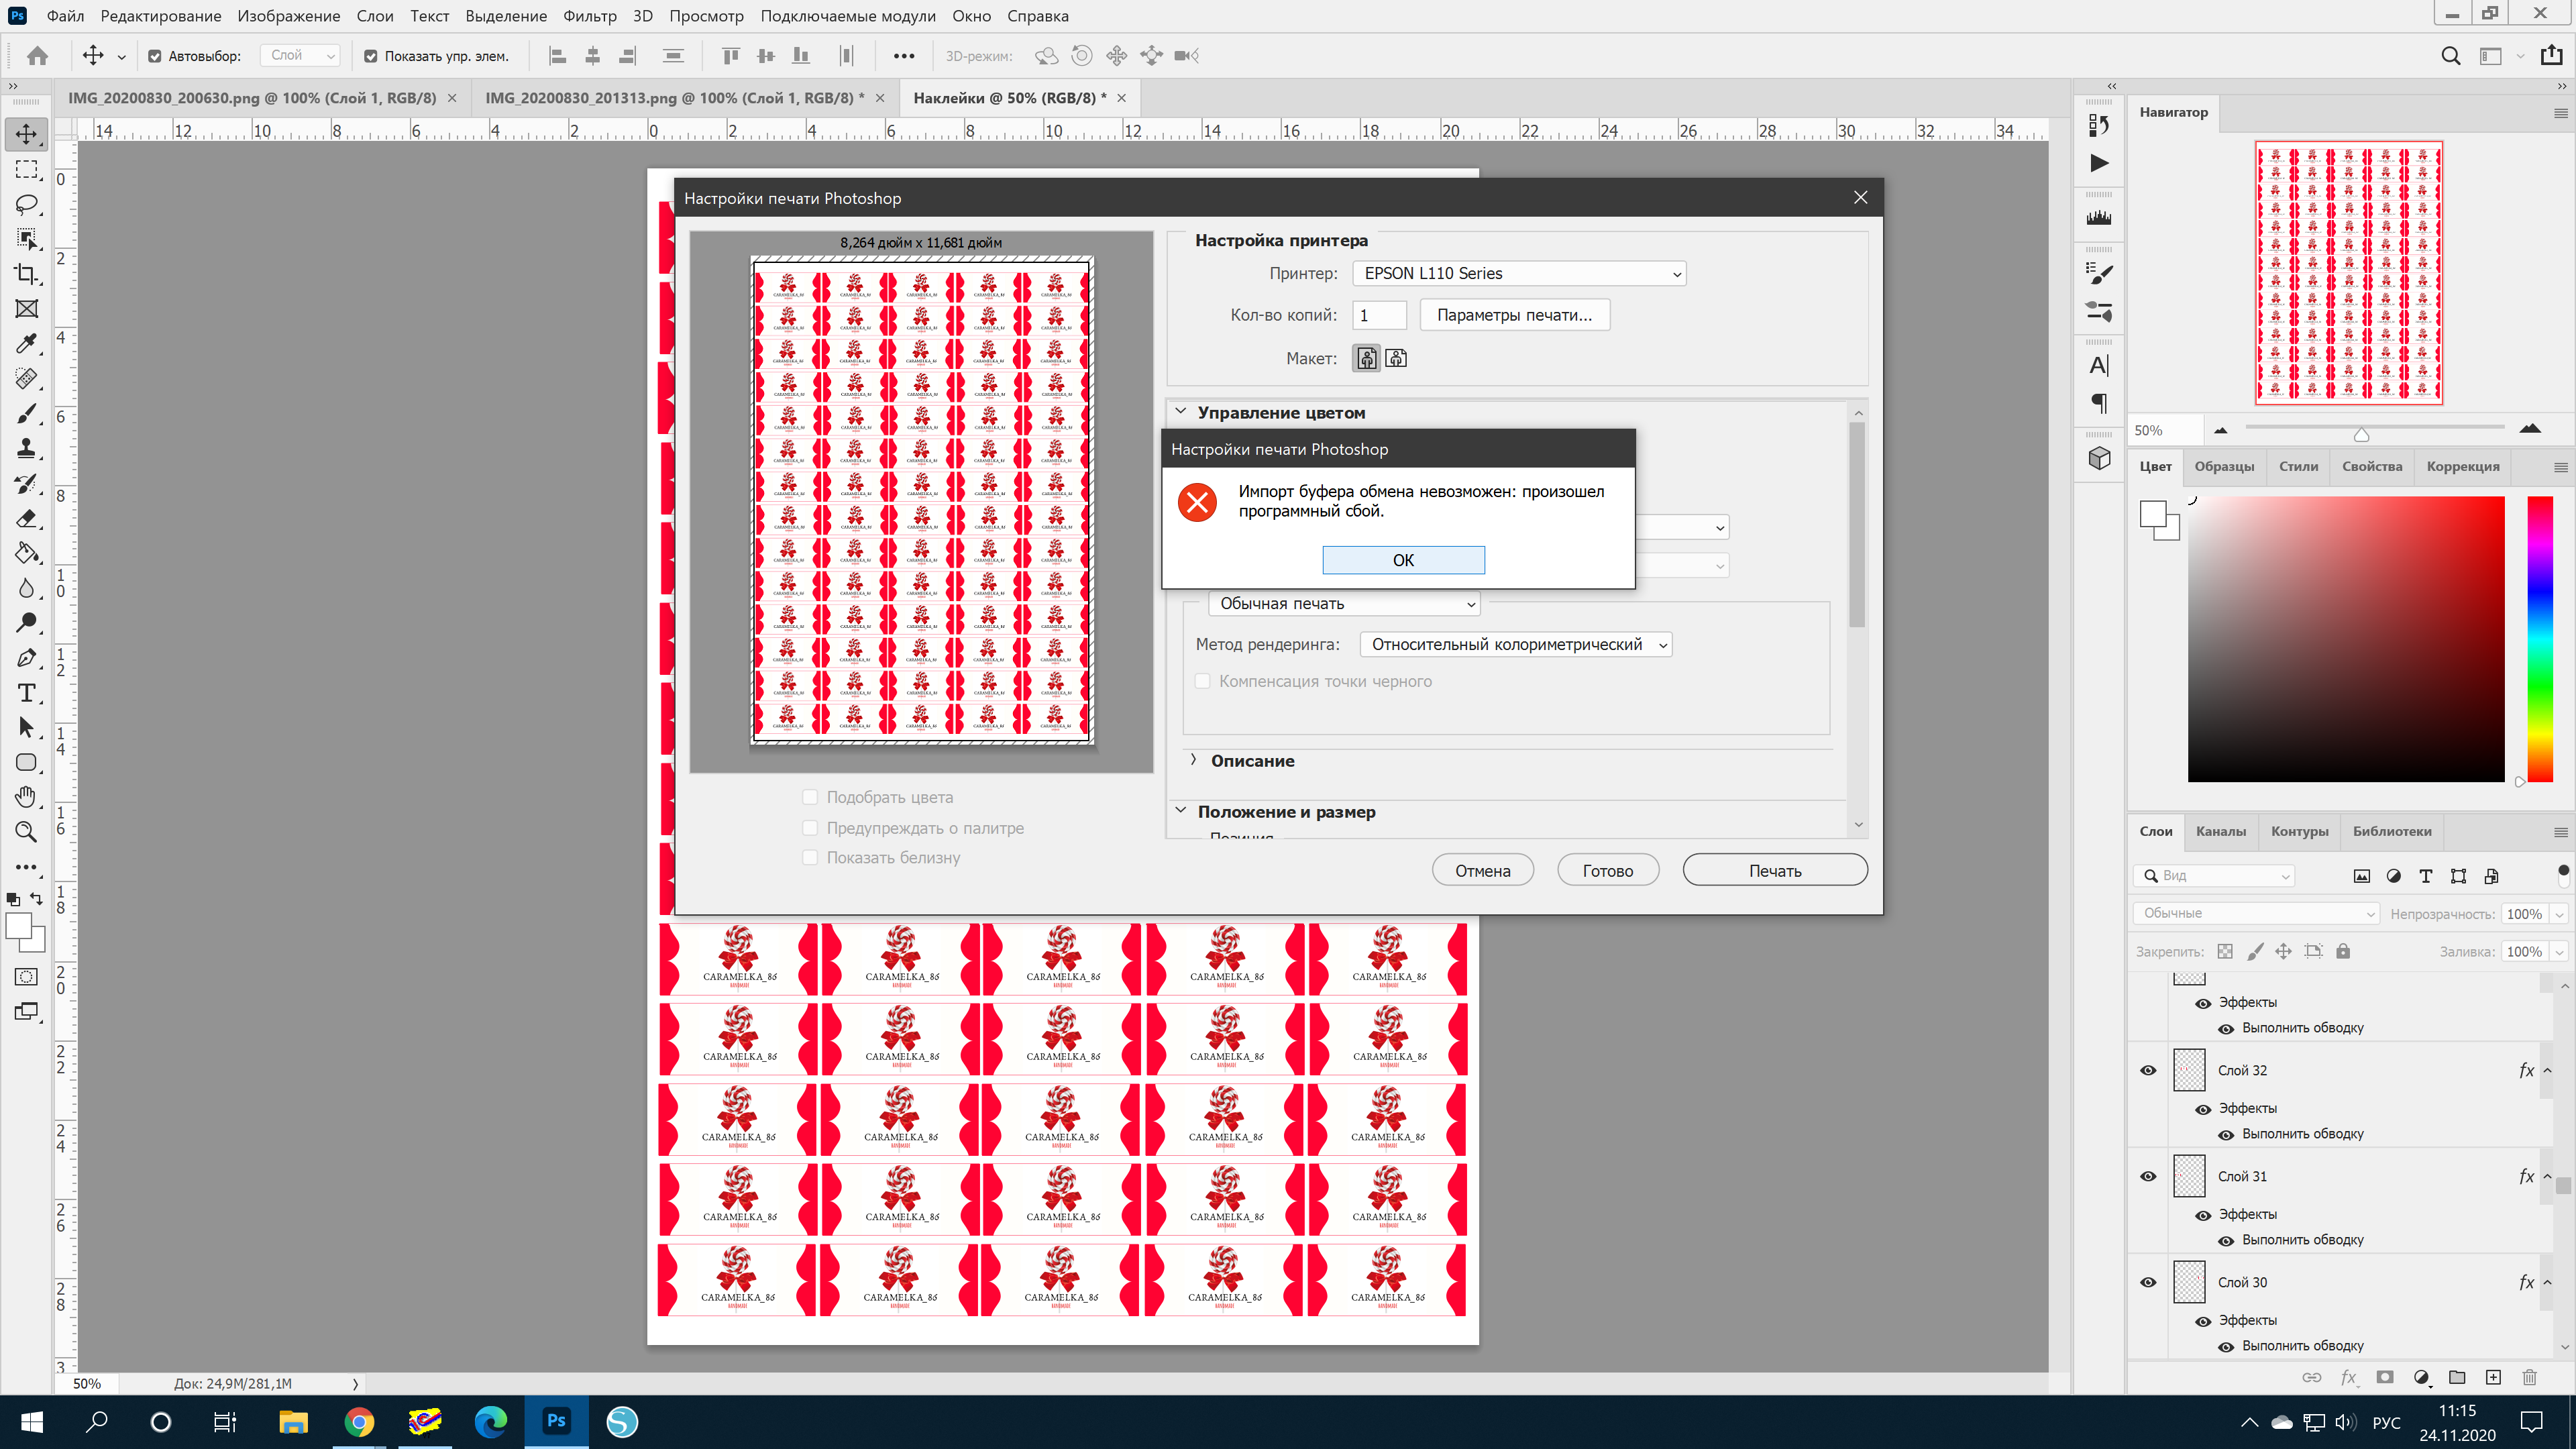Click the Navigator document thumbnail

click(x=2348, y=273)
